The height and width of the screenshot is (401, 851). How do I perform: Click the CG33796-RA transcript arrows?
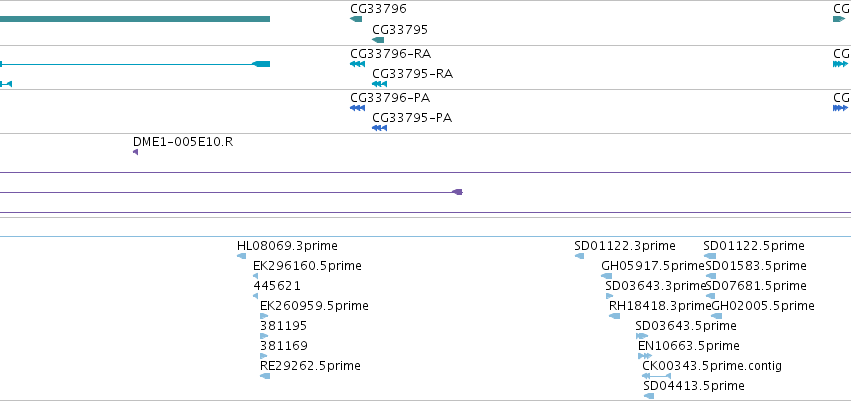click(357, 64)
